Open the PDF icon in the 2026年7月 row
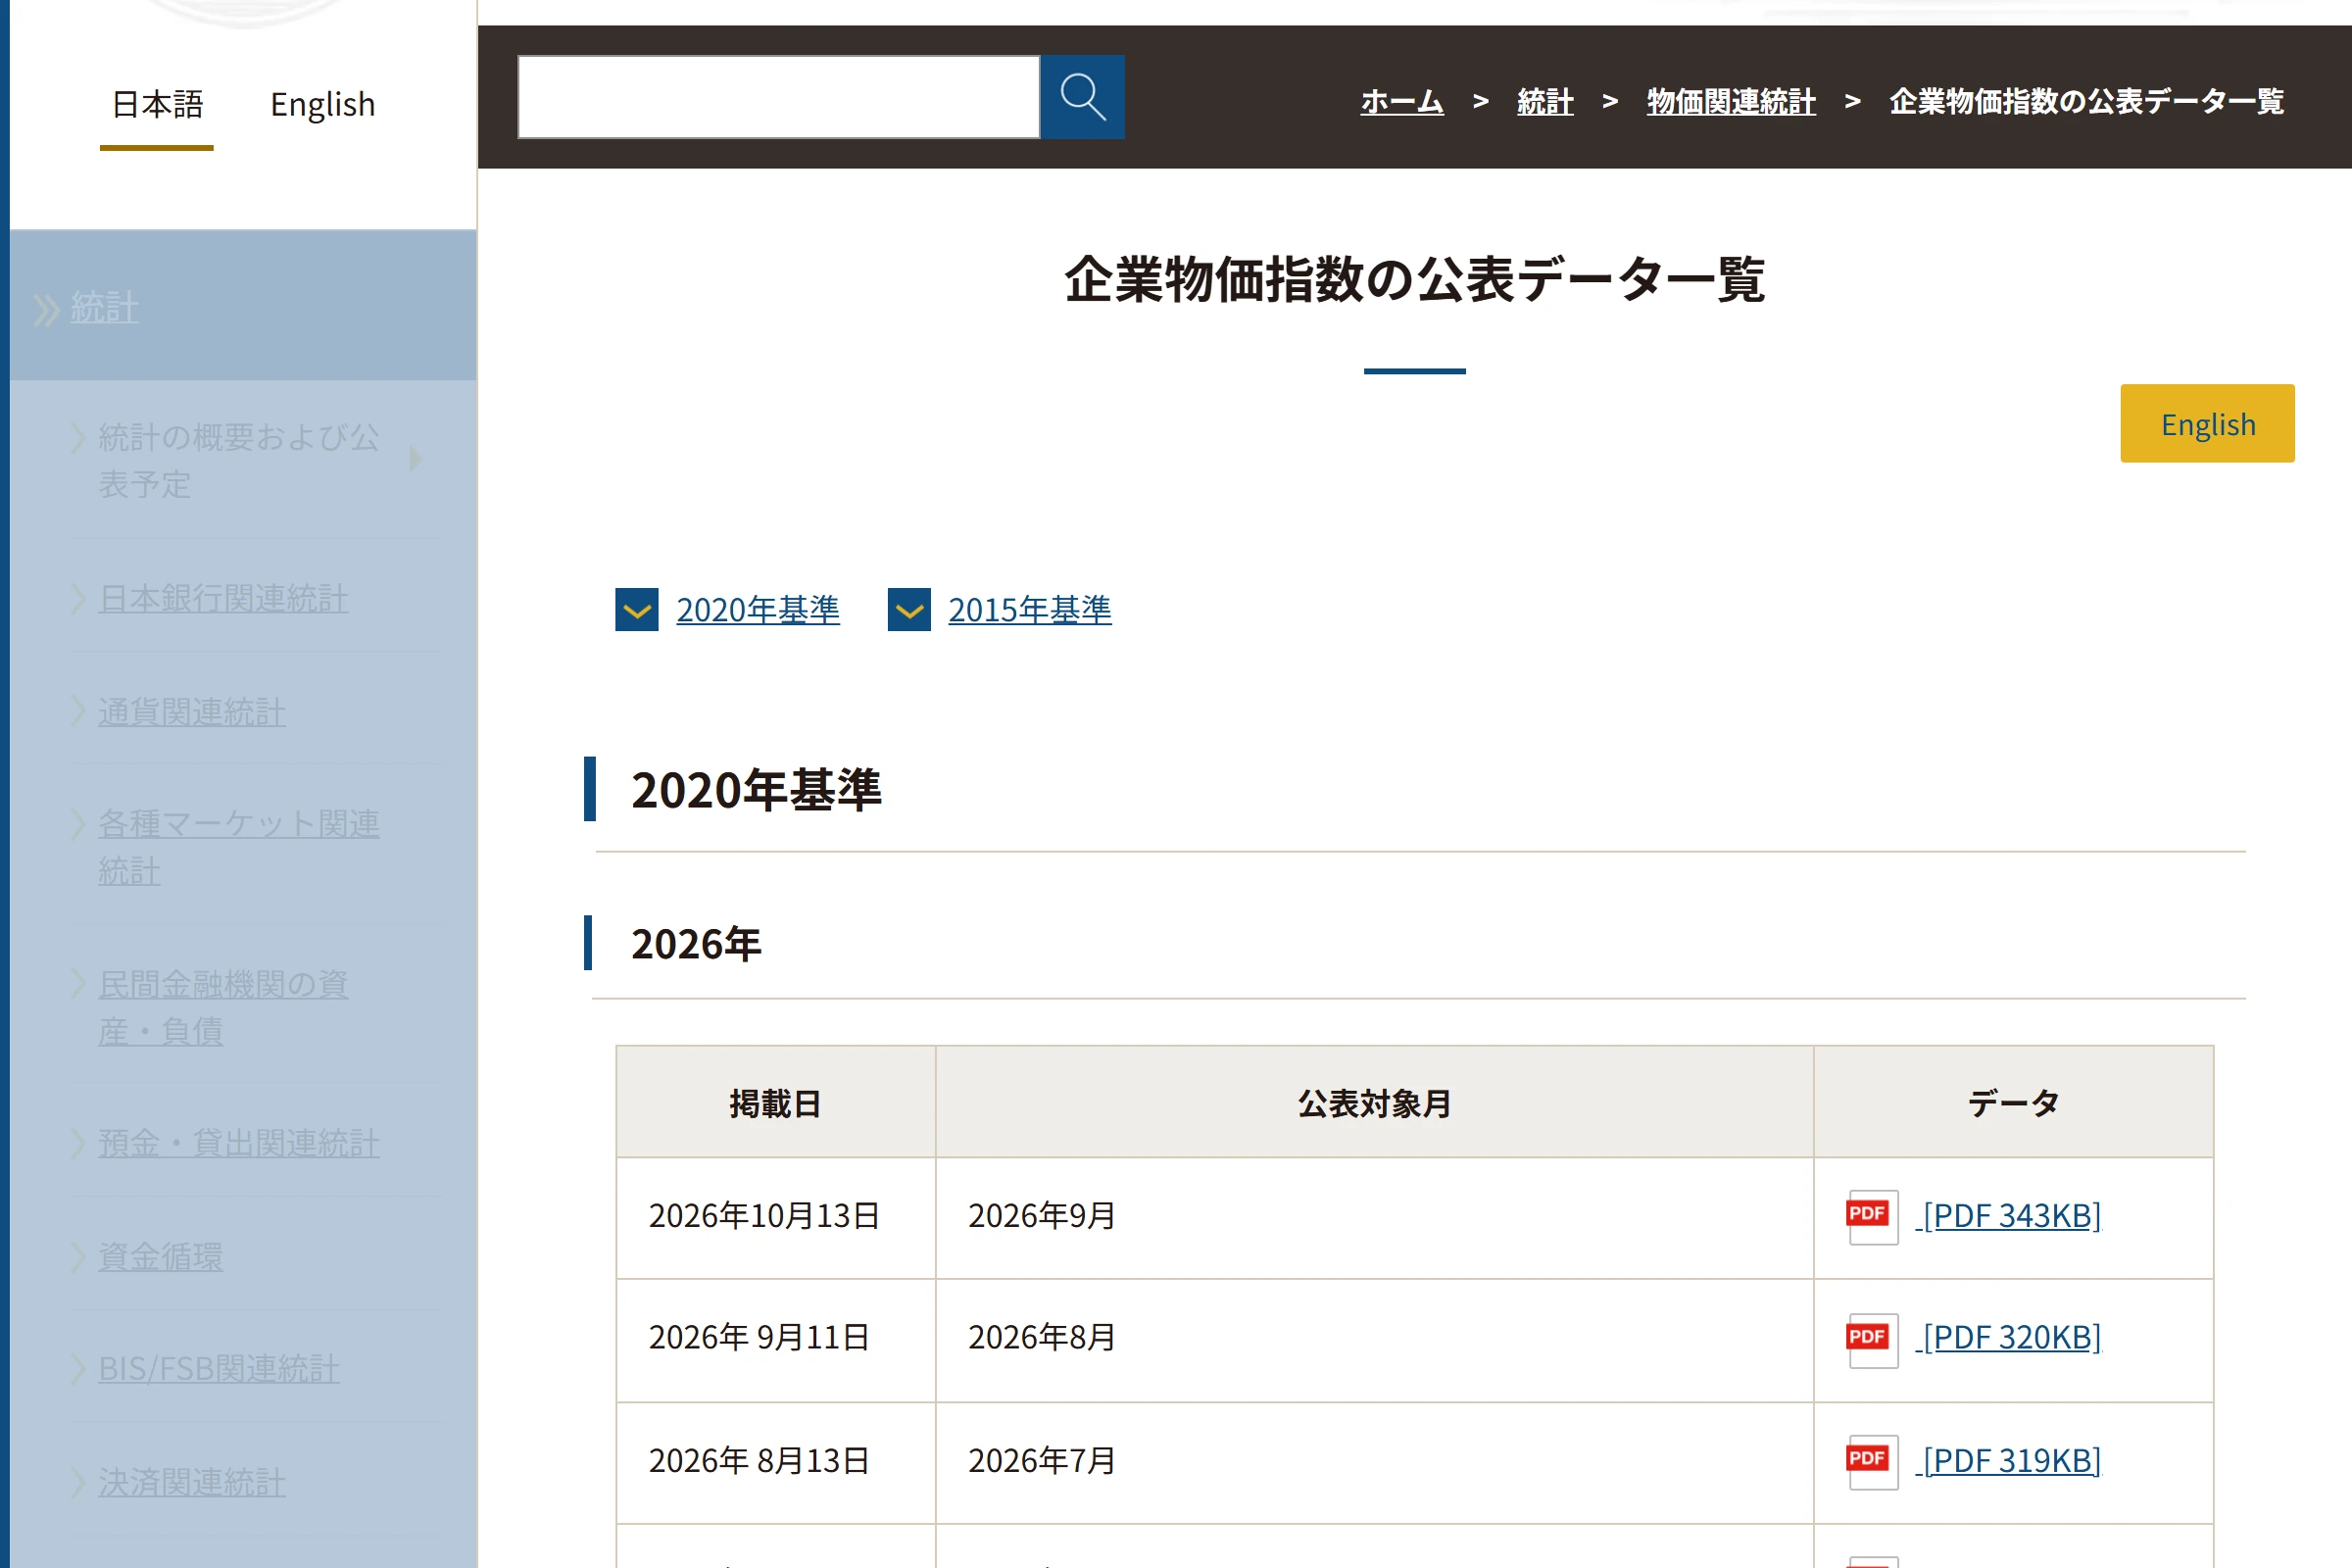Viewport: 2352px width, 1568px height. tap(1872, 1462)
